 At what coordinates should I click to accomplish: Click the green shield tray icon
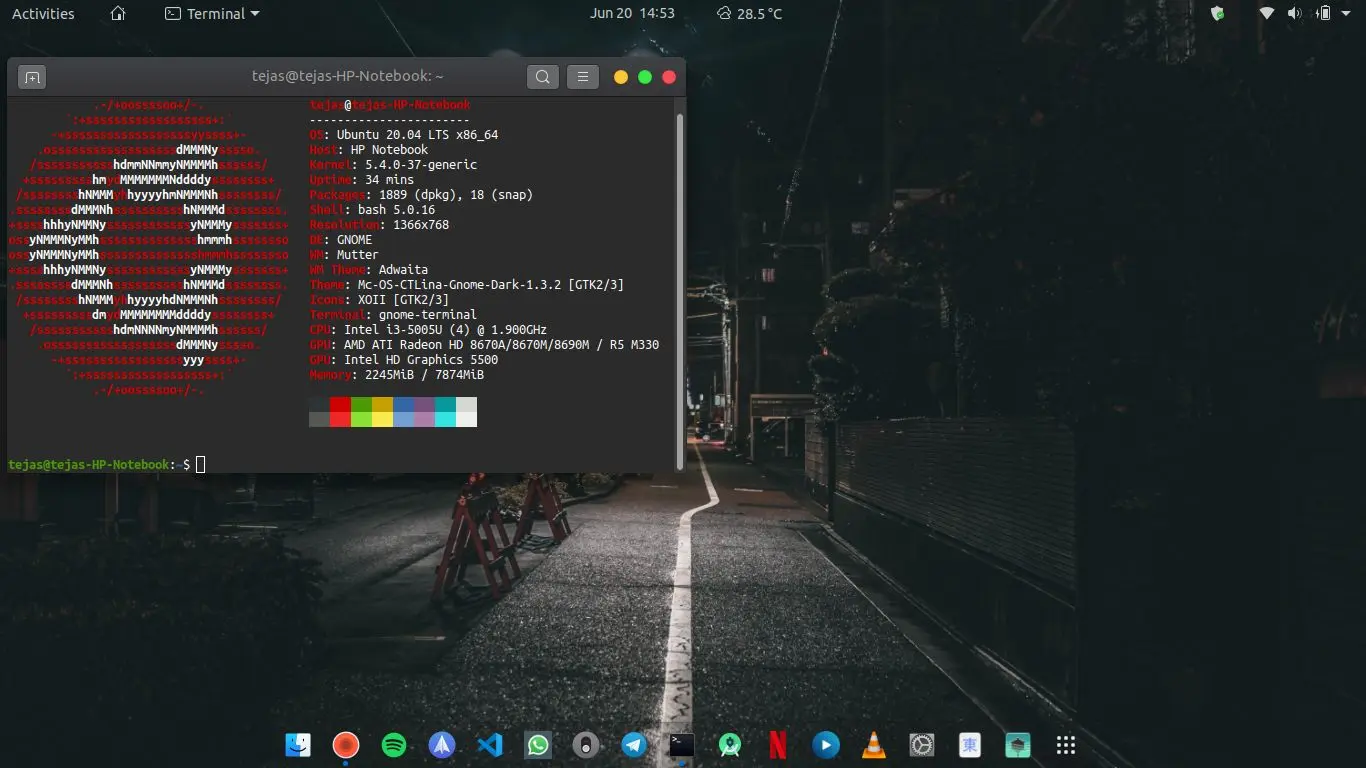(1217, 14)
